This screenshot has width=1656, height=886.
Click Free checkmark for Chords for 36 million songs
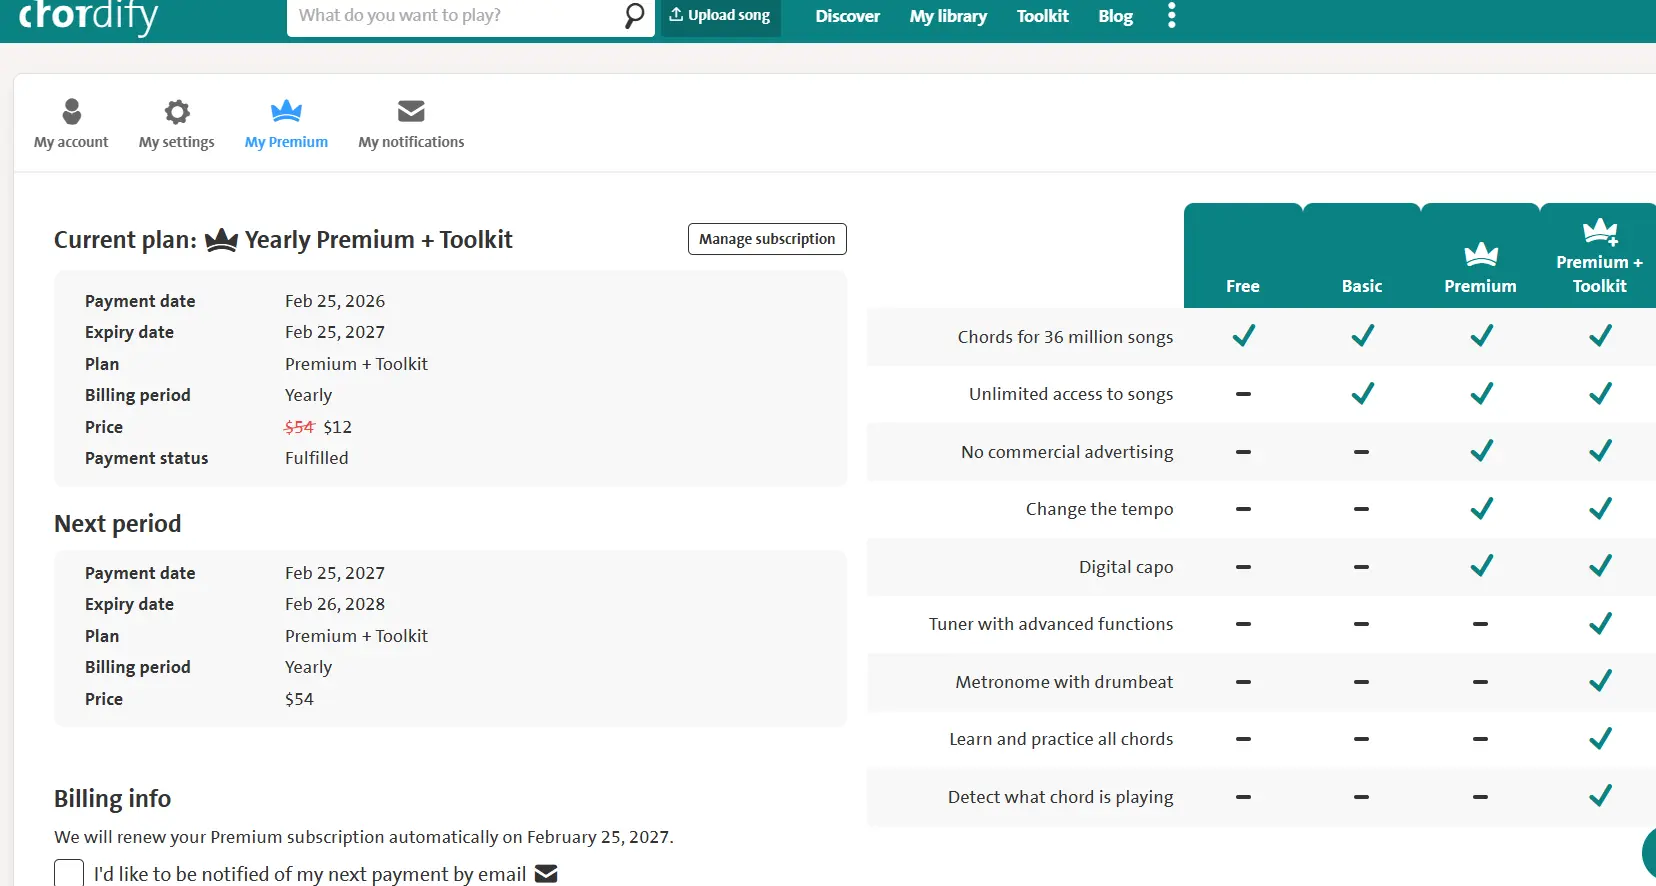click(1243, 336)
